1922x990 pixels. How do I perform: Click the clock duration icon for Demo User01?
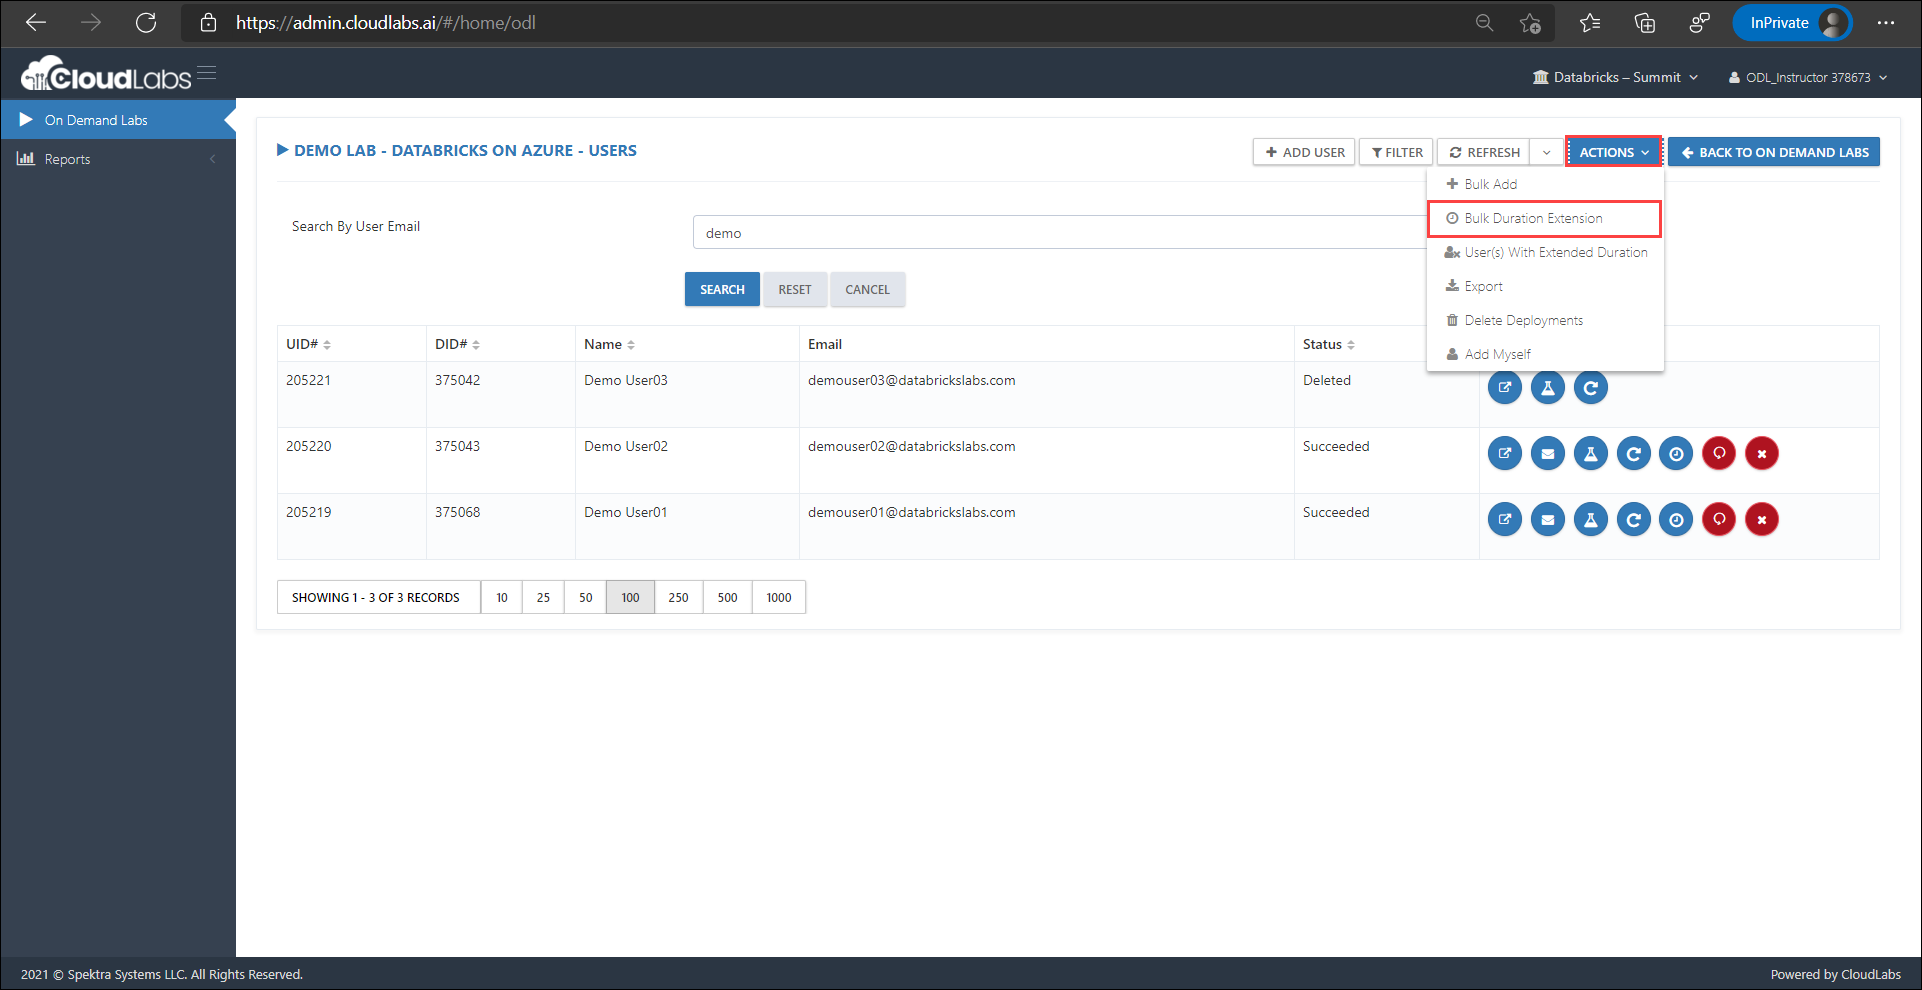(1676, 519)
